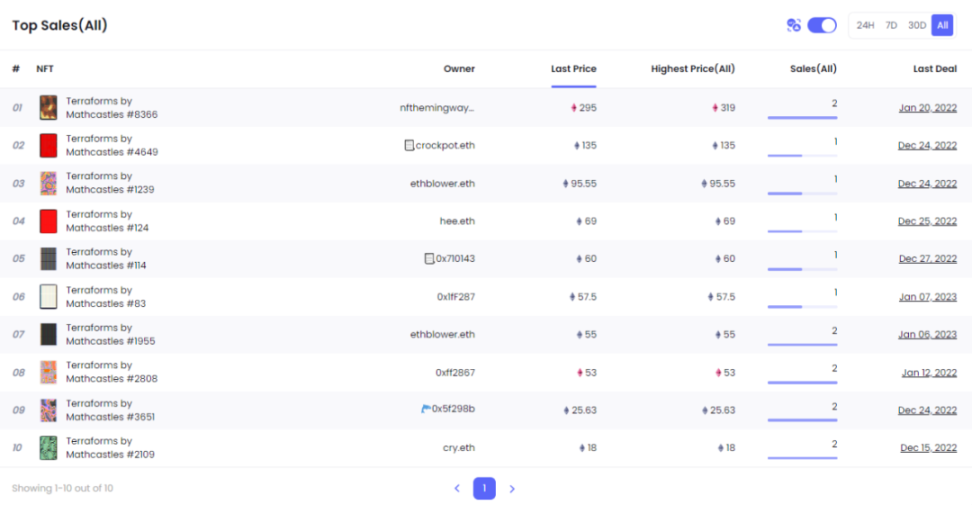Select the 24H time range
The width and height of the screenshot is (972, 505).
pos(865,25)
